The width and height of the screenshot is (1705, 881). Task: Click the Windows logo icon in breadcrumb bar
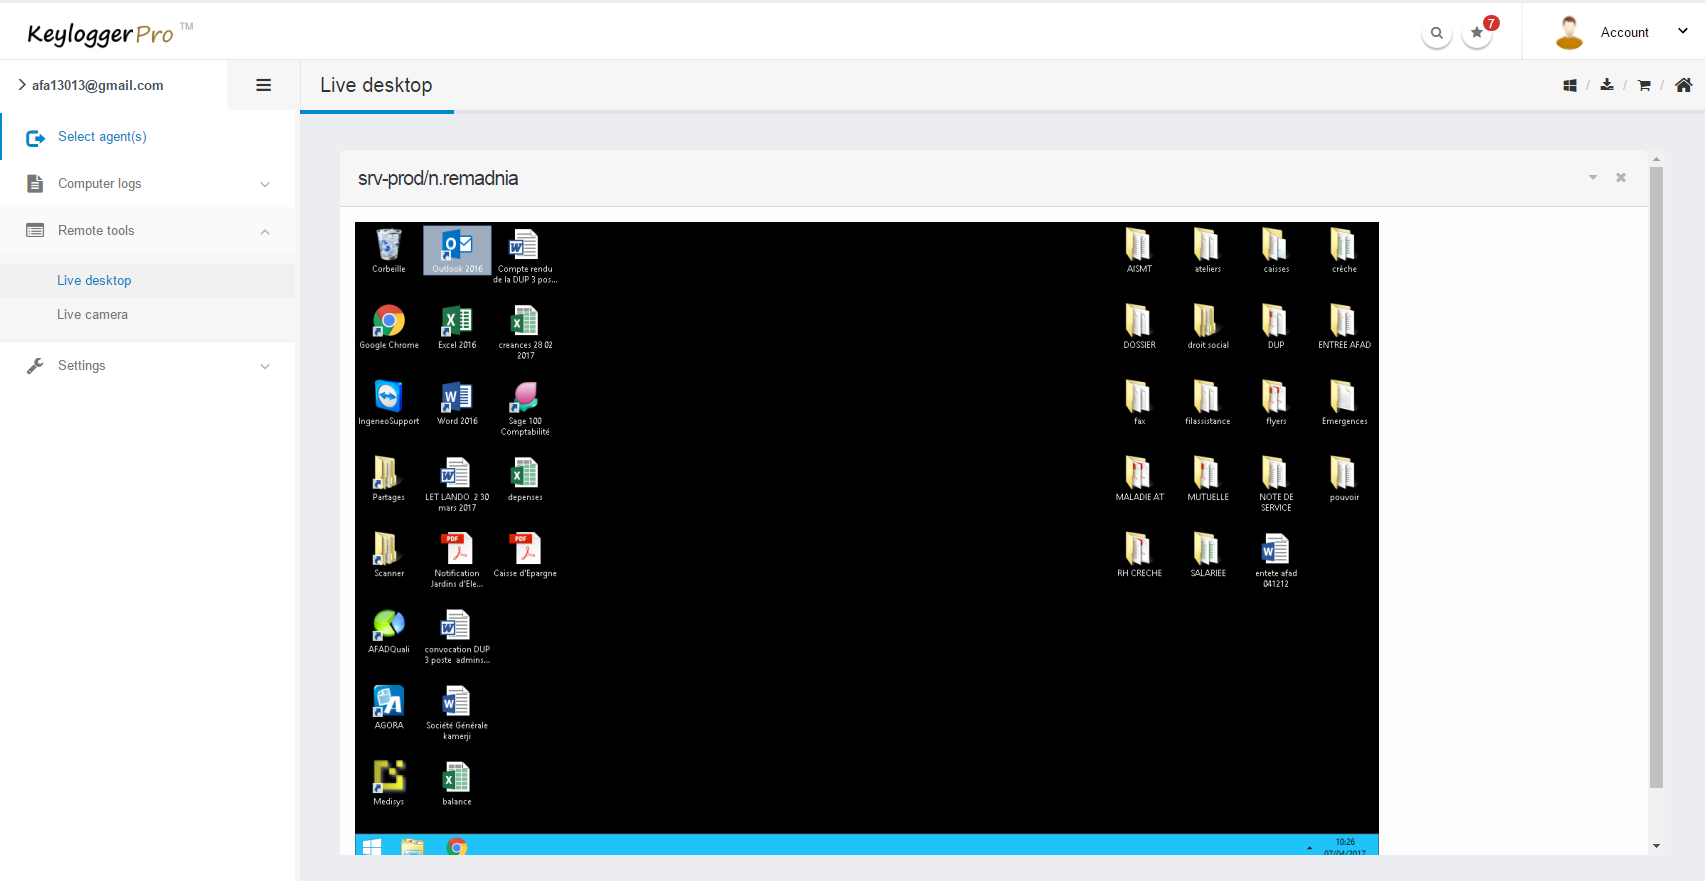pos(1570,86)
